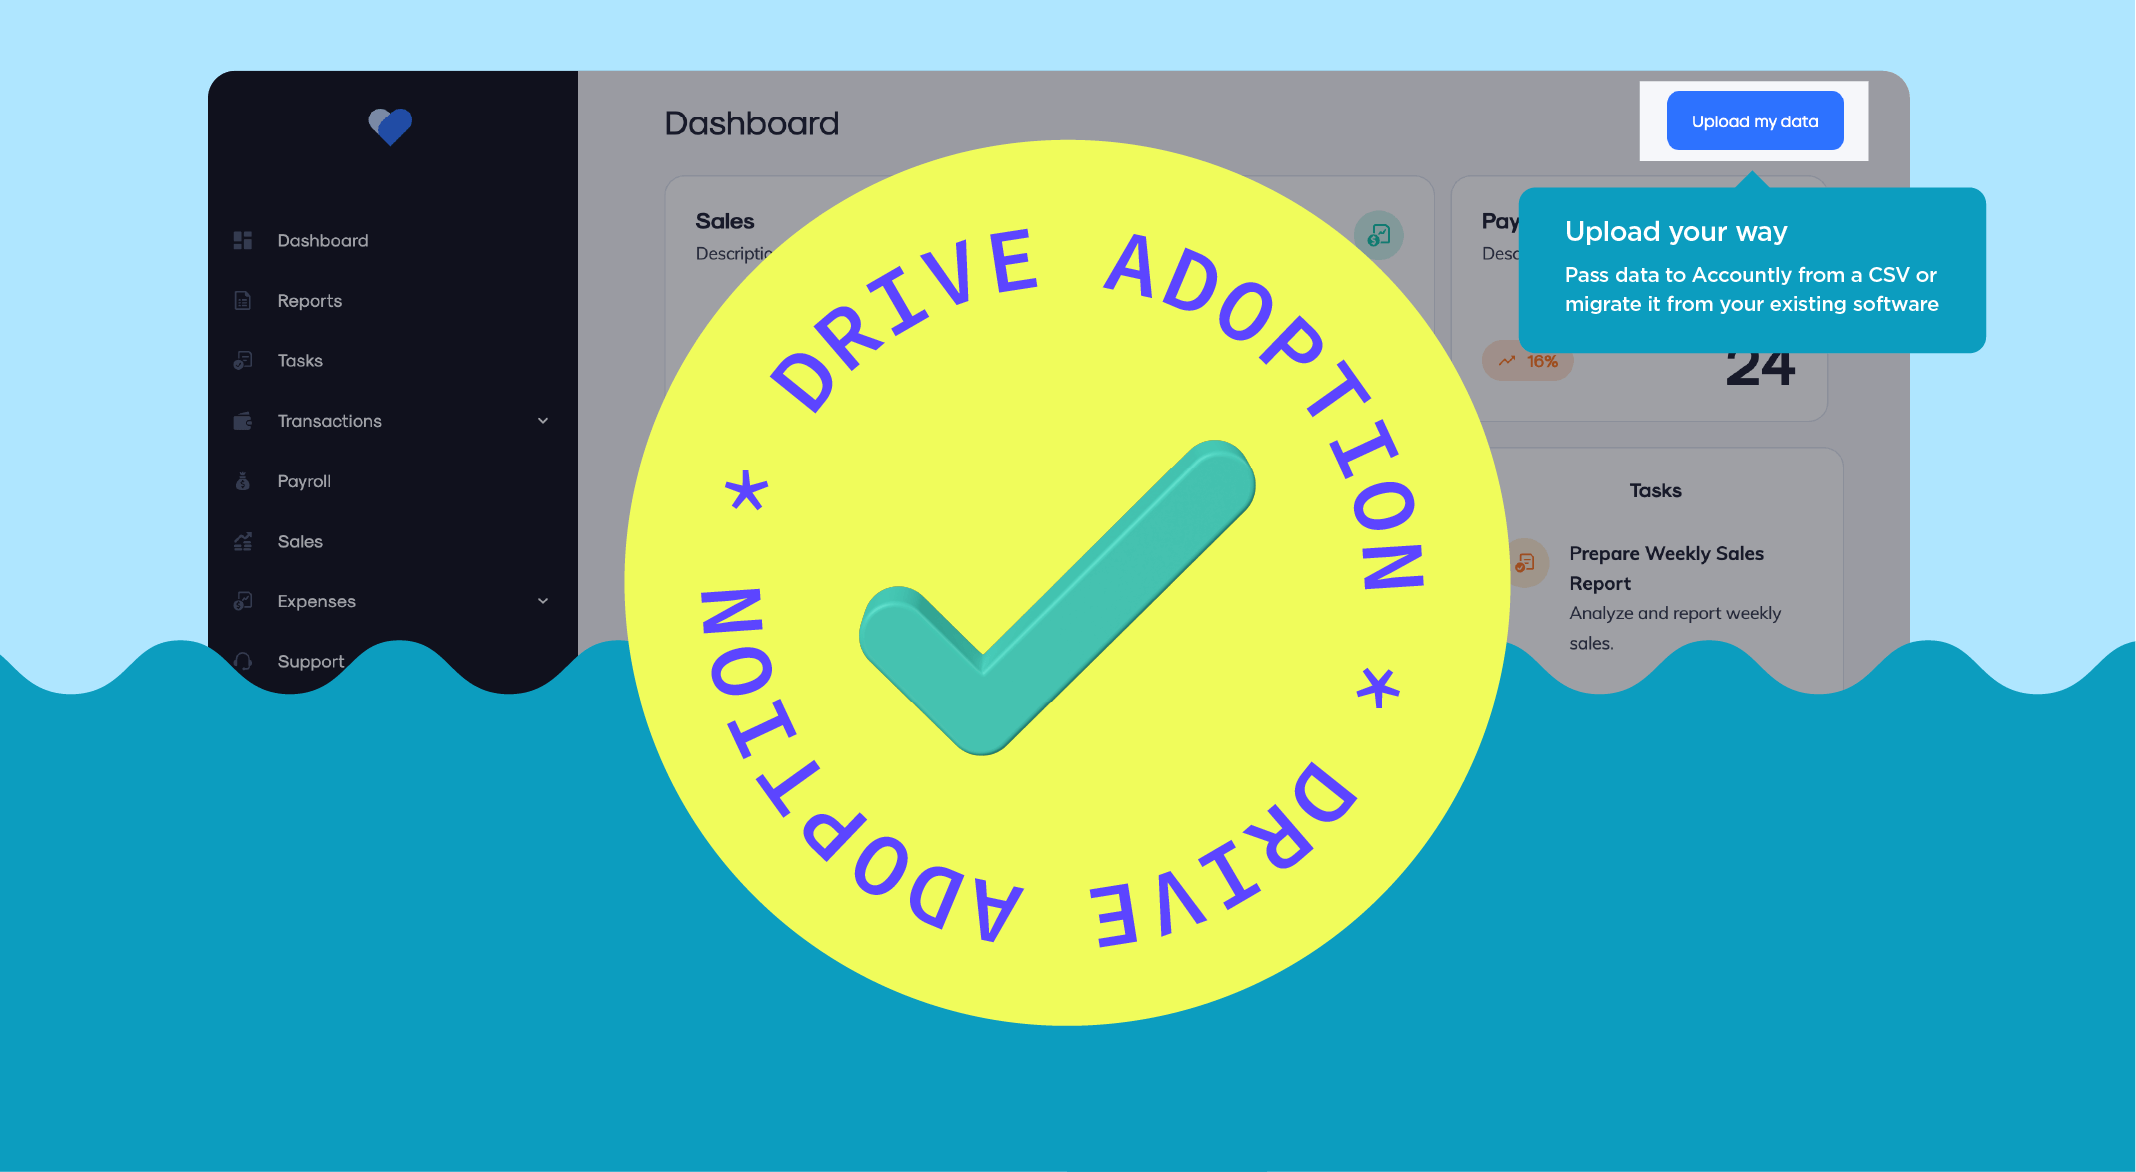This screenshot has height=1172, width=2136.
Task: Click the orange weekly report task icon
Action: coord(1525,564)
